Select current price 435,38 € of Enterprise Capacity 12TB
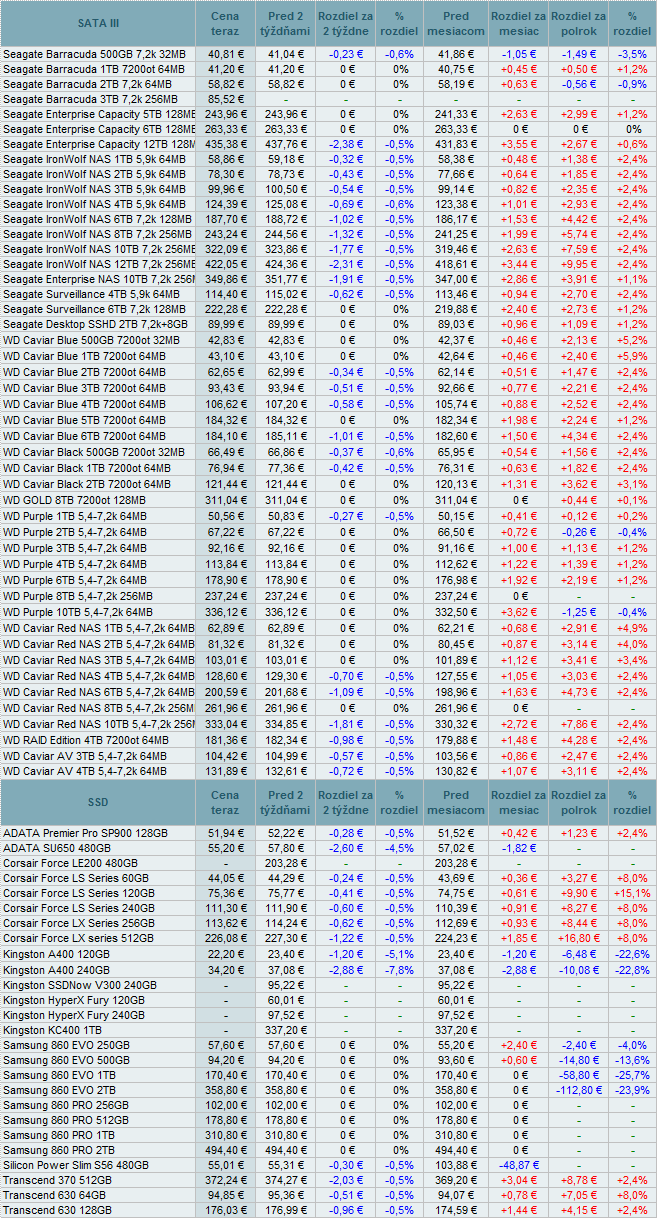This screenshot has height=1218, width=657. coord(225,144)
